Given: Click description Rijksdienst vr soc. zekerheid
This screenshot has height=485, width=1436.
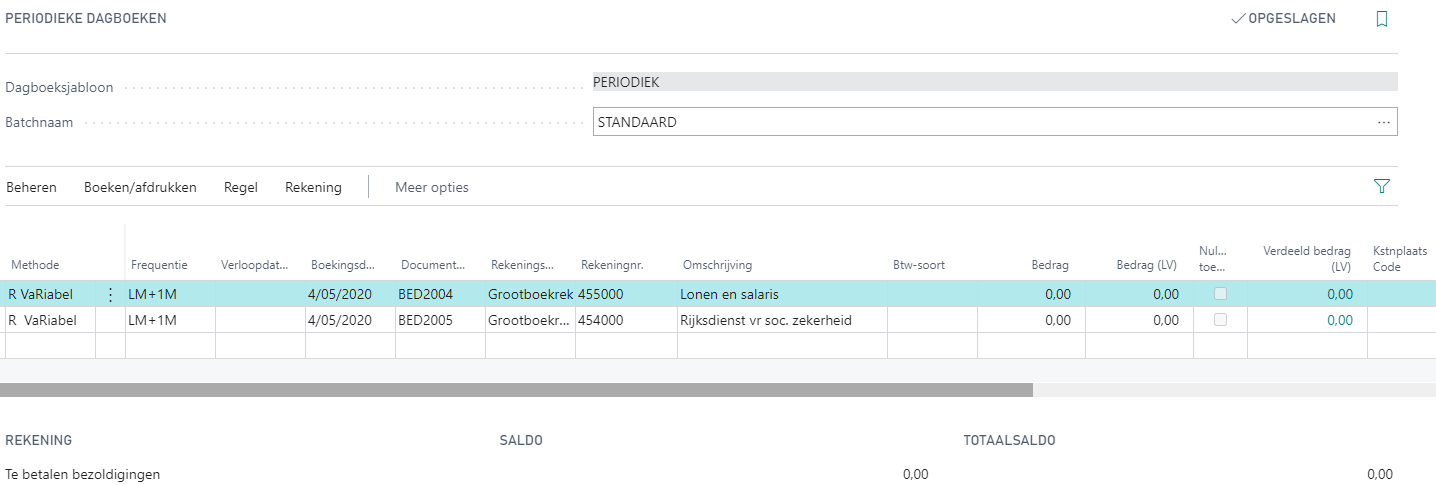Looking at the screenshot, I should (x=766, y=321).
